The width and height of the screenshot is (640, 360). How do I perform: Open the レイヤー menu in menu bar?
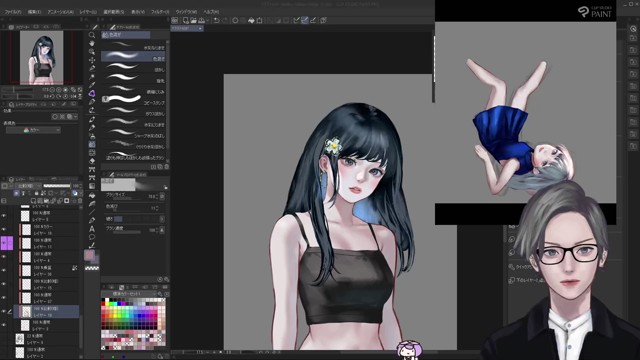(88, 12)
